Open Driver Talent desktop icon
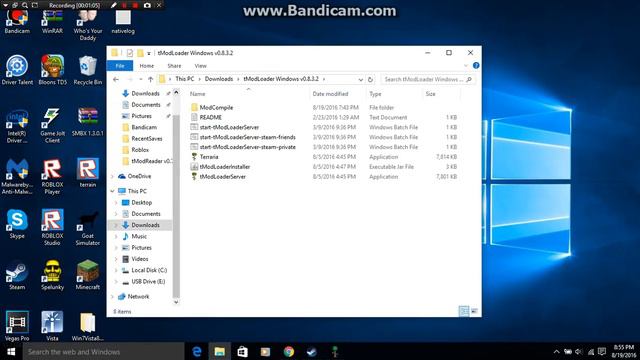Viewport: 640px width, 360px height. 17,70
